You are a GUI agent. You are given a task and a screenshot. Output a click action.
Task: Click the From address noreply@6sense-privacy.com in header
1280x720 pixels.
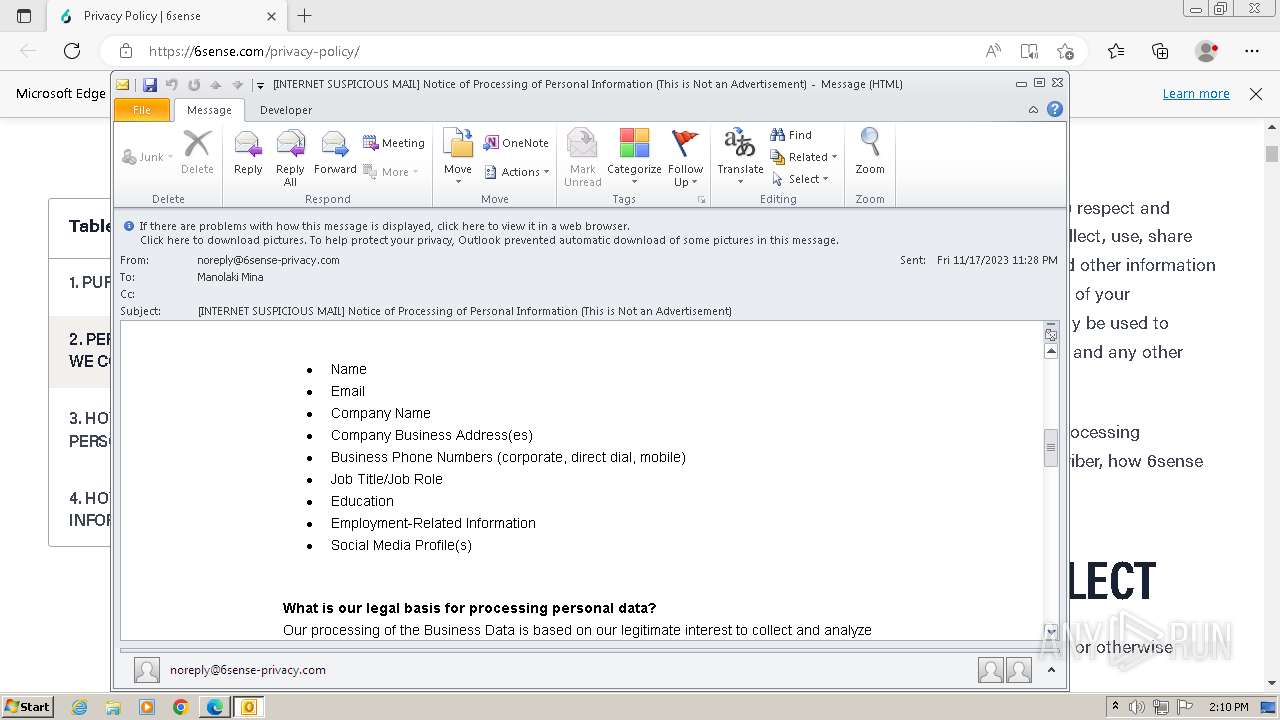[x=268, y=260]
